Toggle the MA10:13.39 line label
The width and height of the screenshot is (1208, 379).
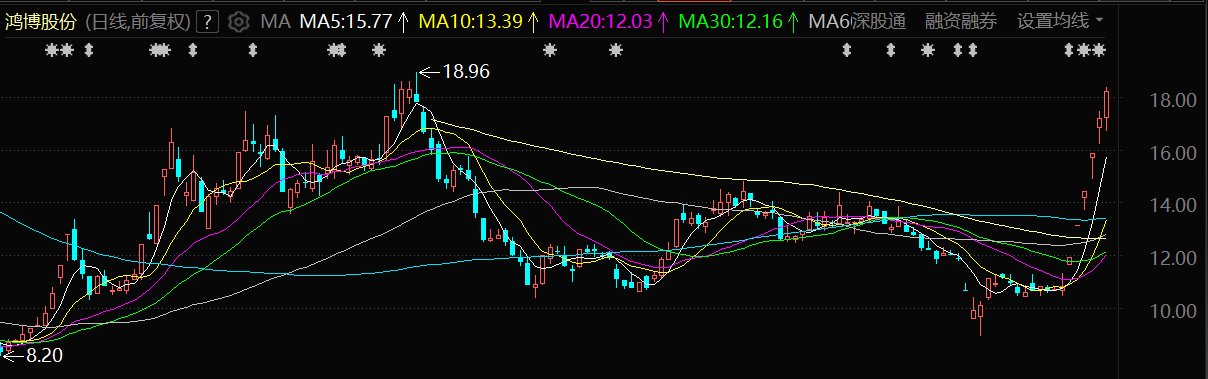coord(470,21)
